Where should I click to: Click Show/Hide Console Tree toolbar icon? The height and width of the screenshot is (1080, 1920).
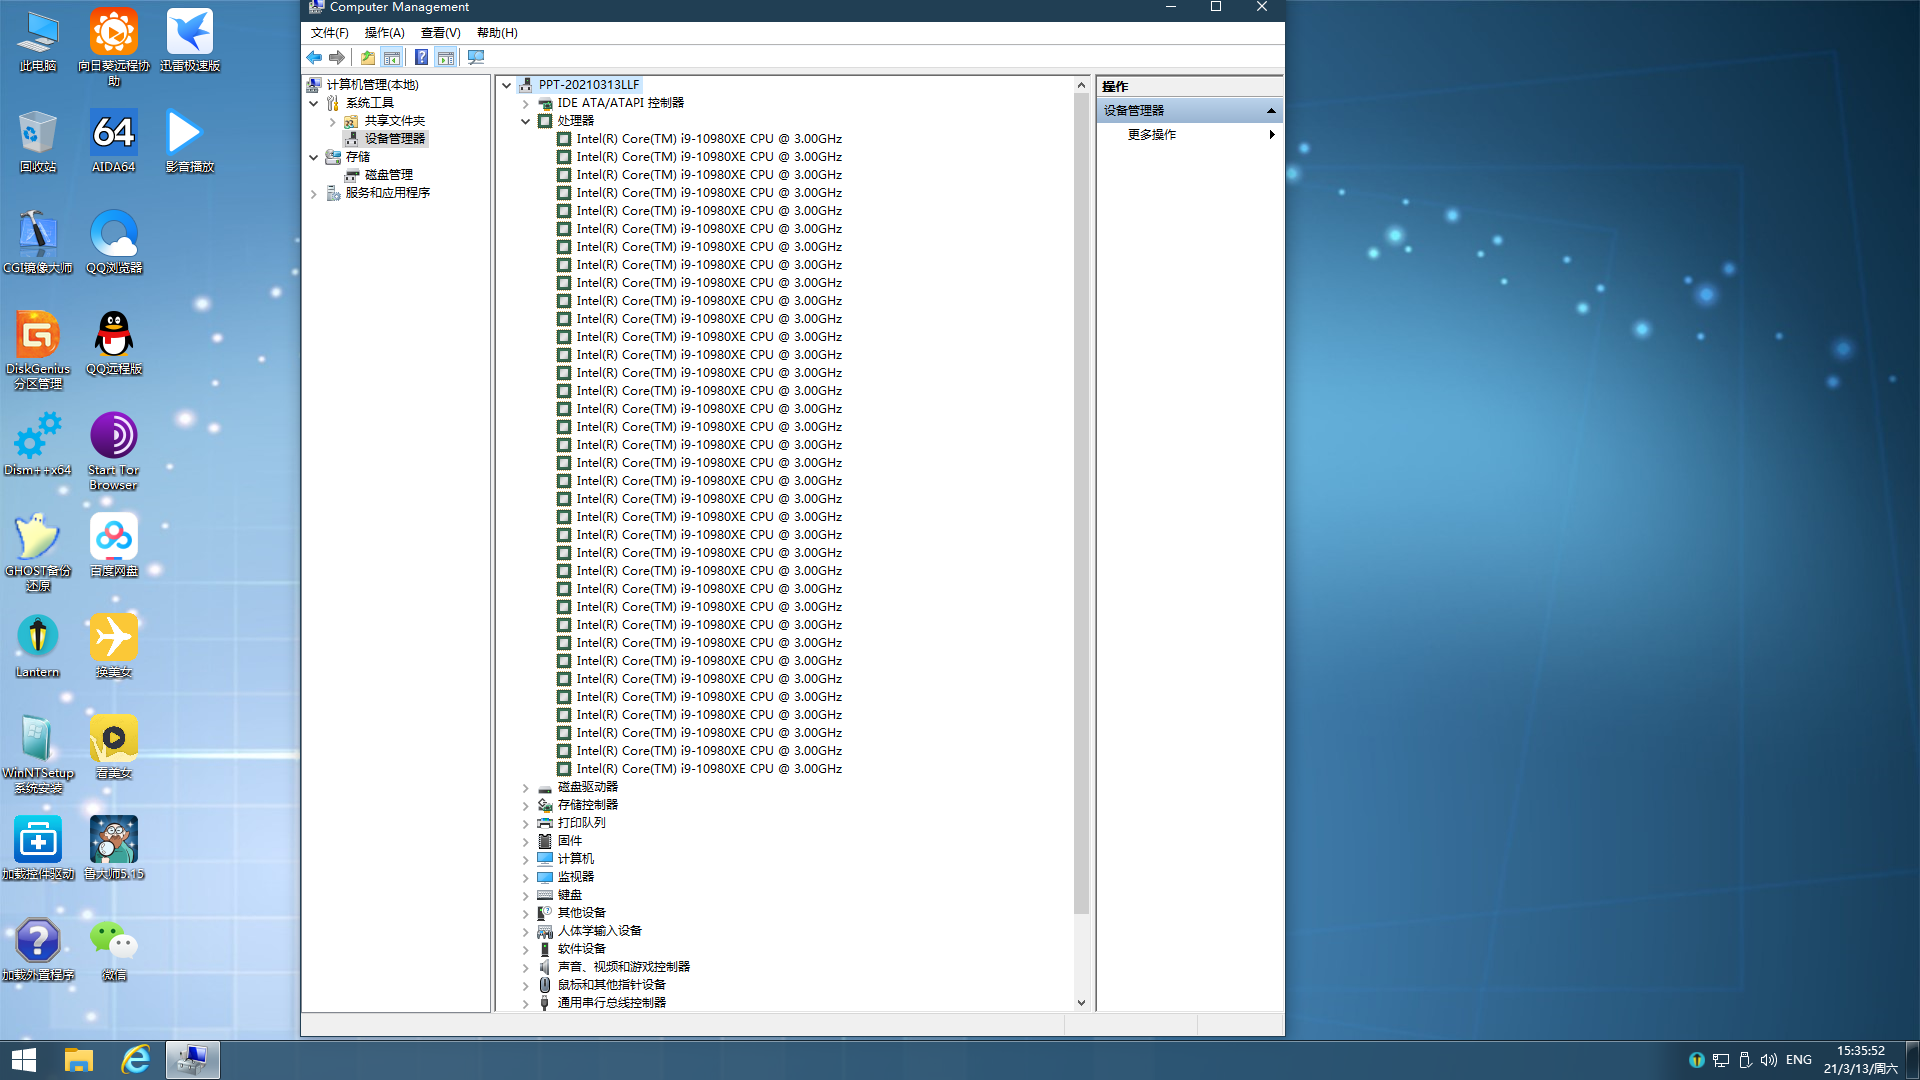pyautogui.click(x=392, y=58)
